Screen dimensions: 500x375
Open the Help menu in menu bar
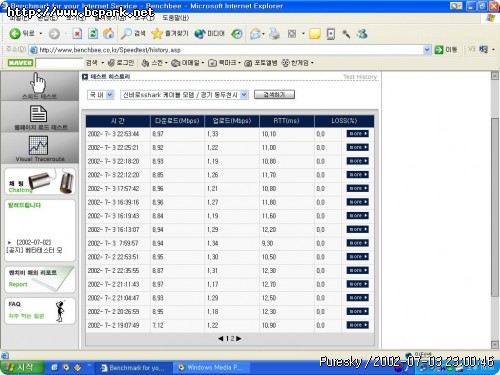click(175, 18)
